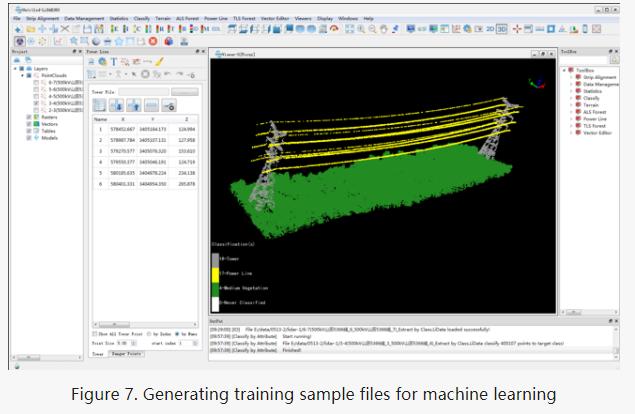Switch to the Danger Points tab

tap(126, 354)
